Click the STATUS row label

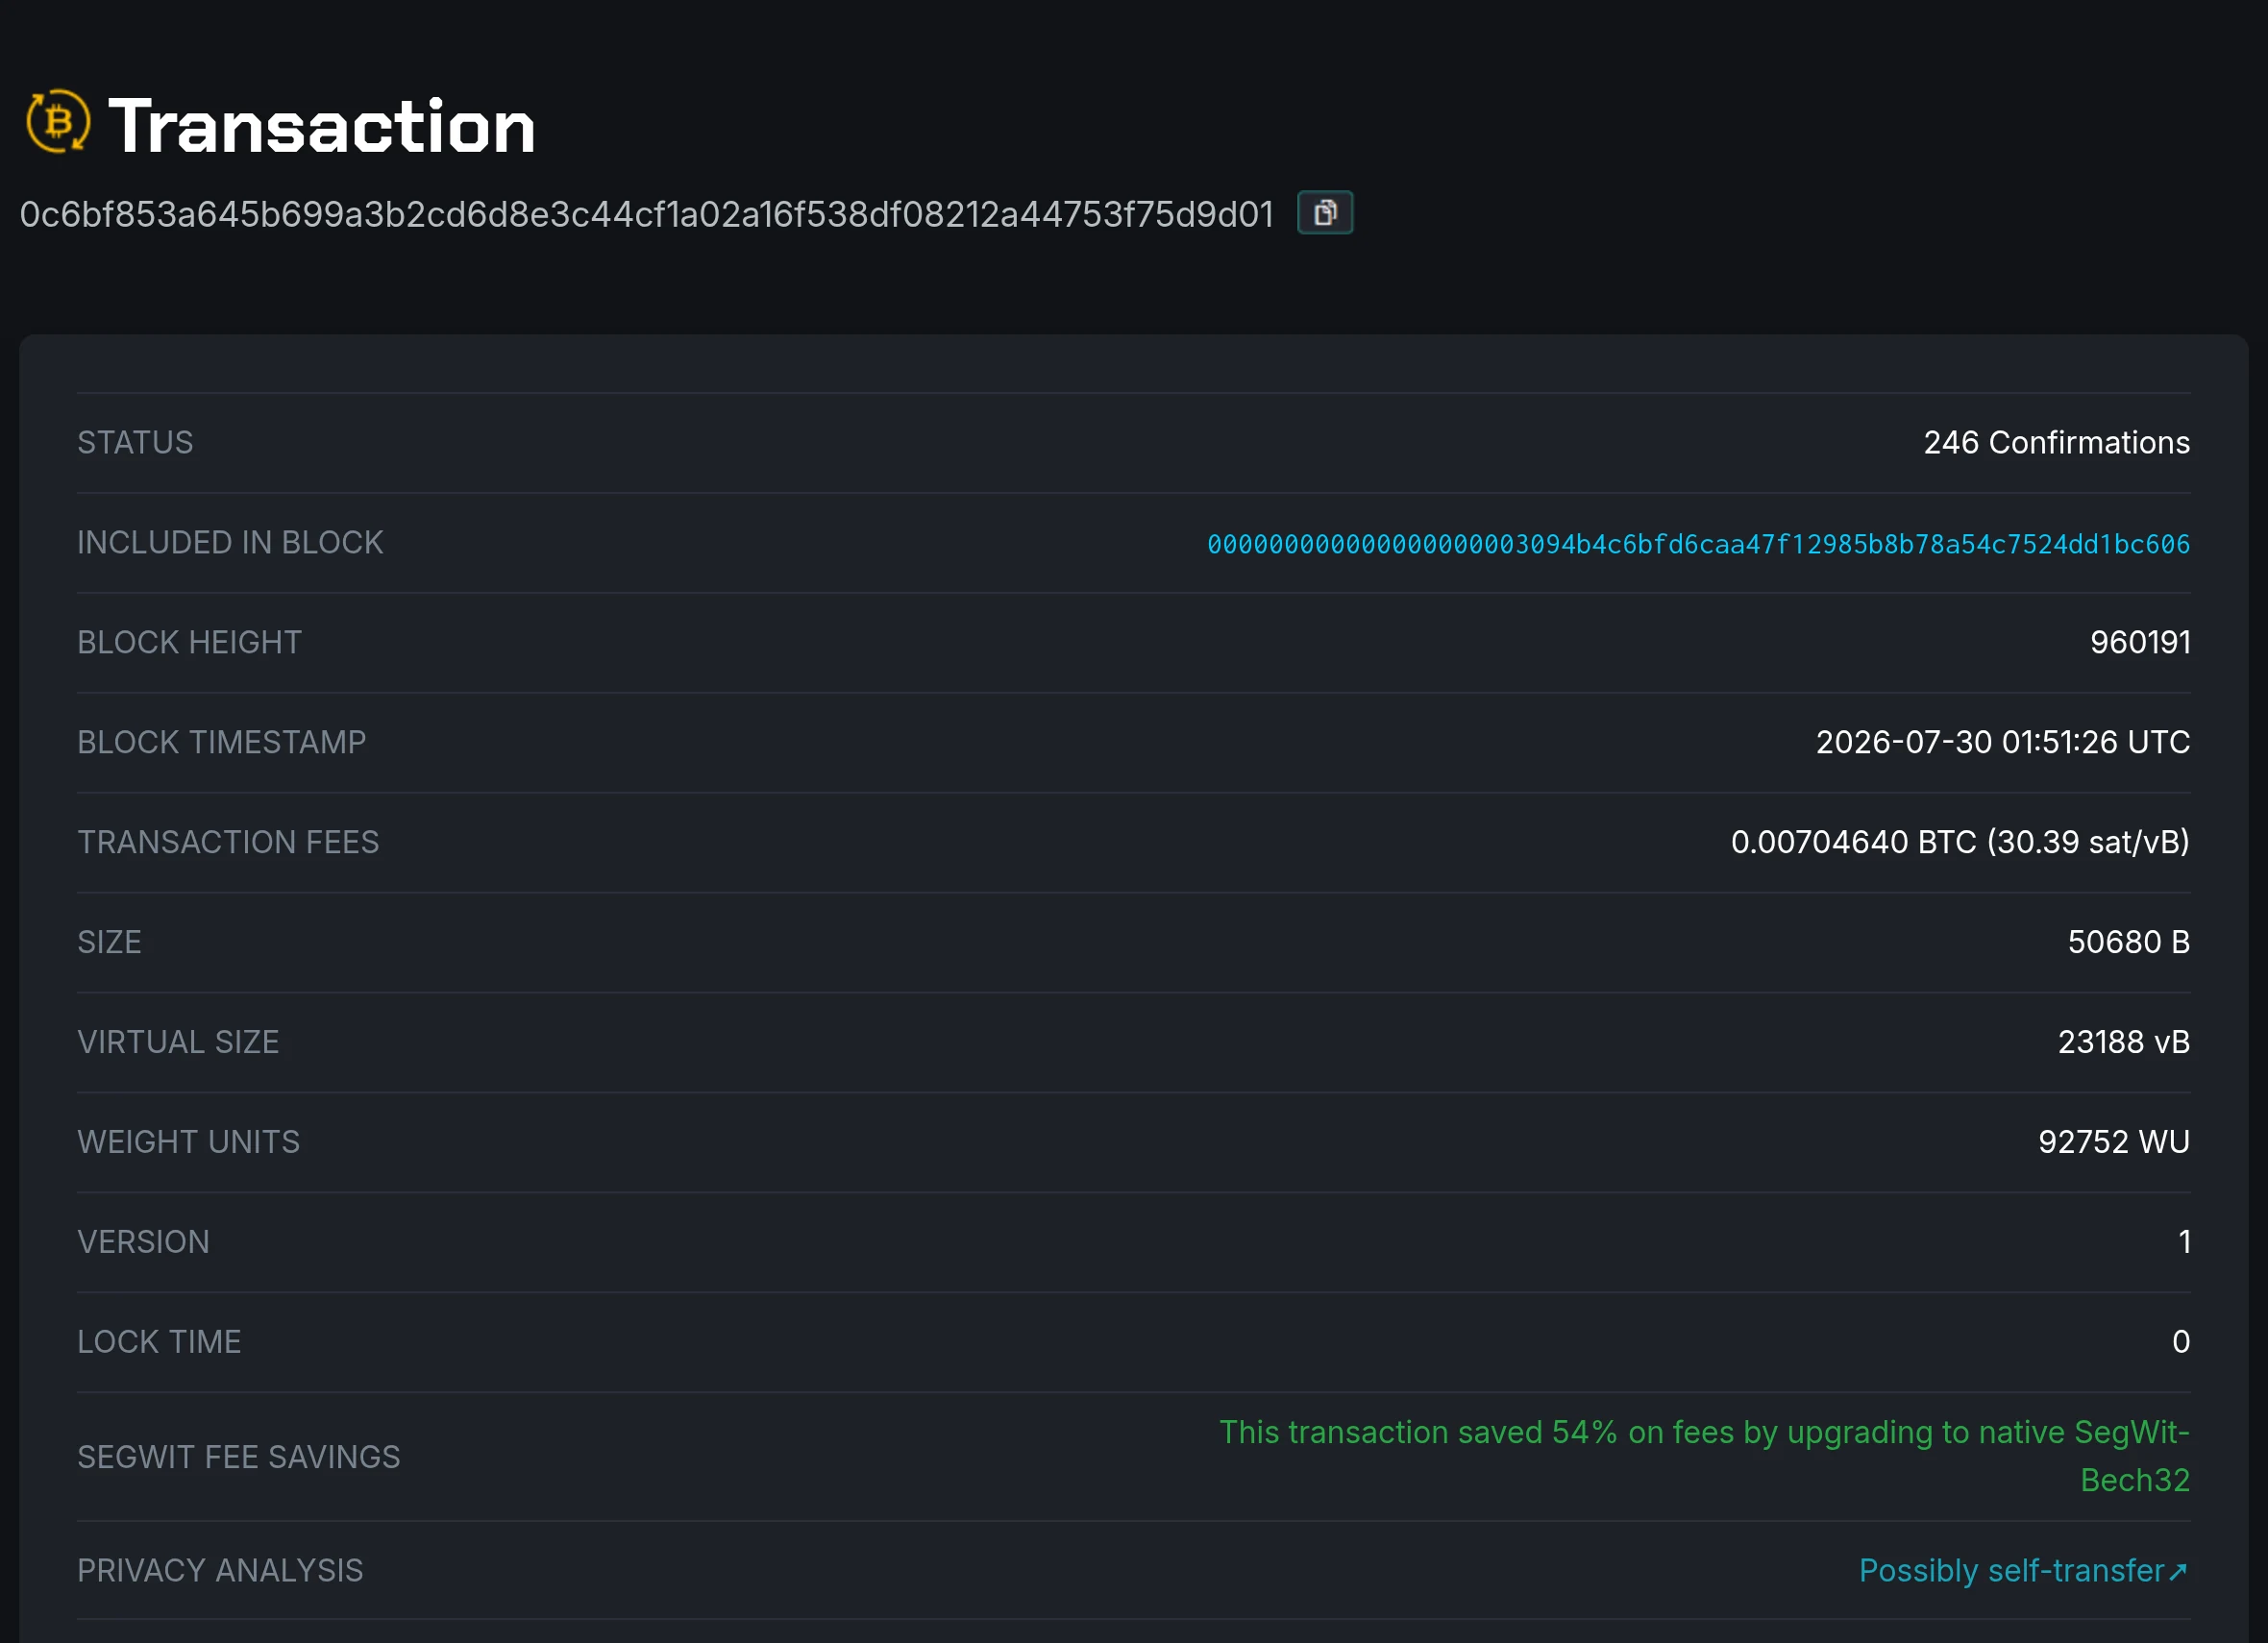(136, 442)
